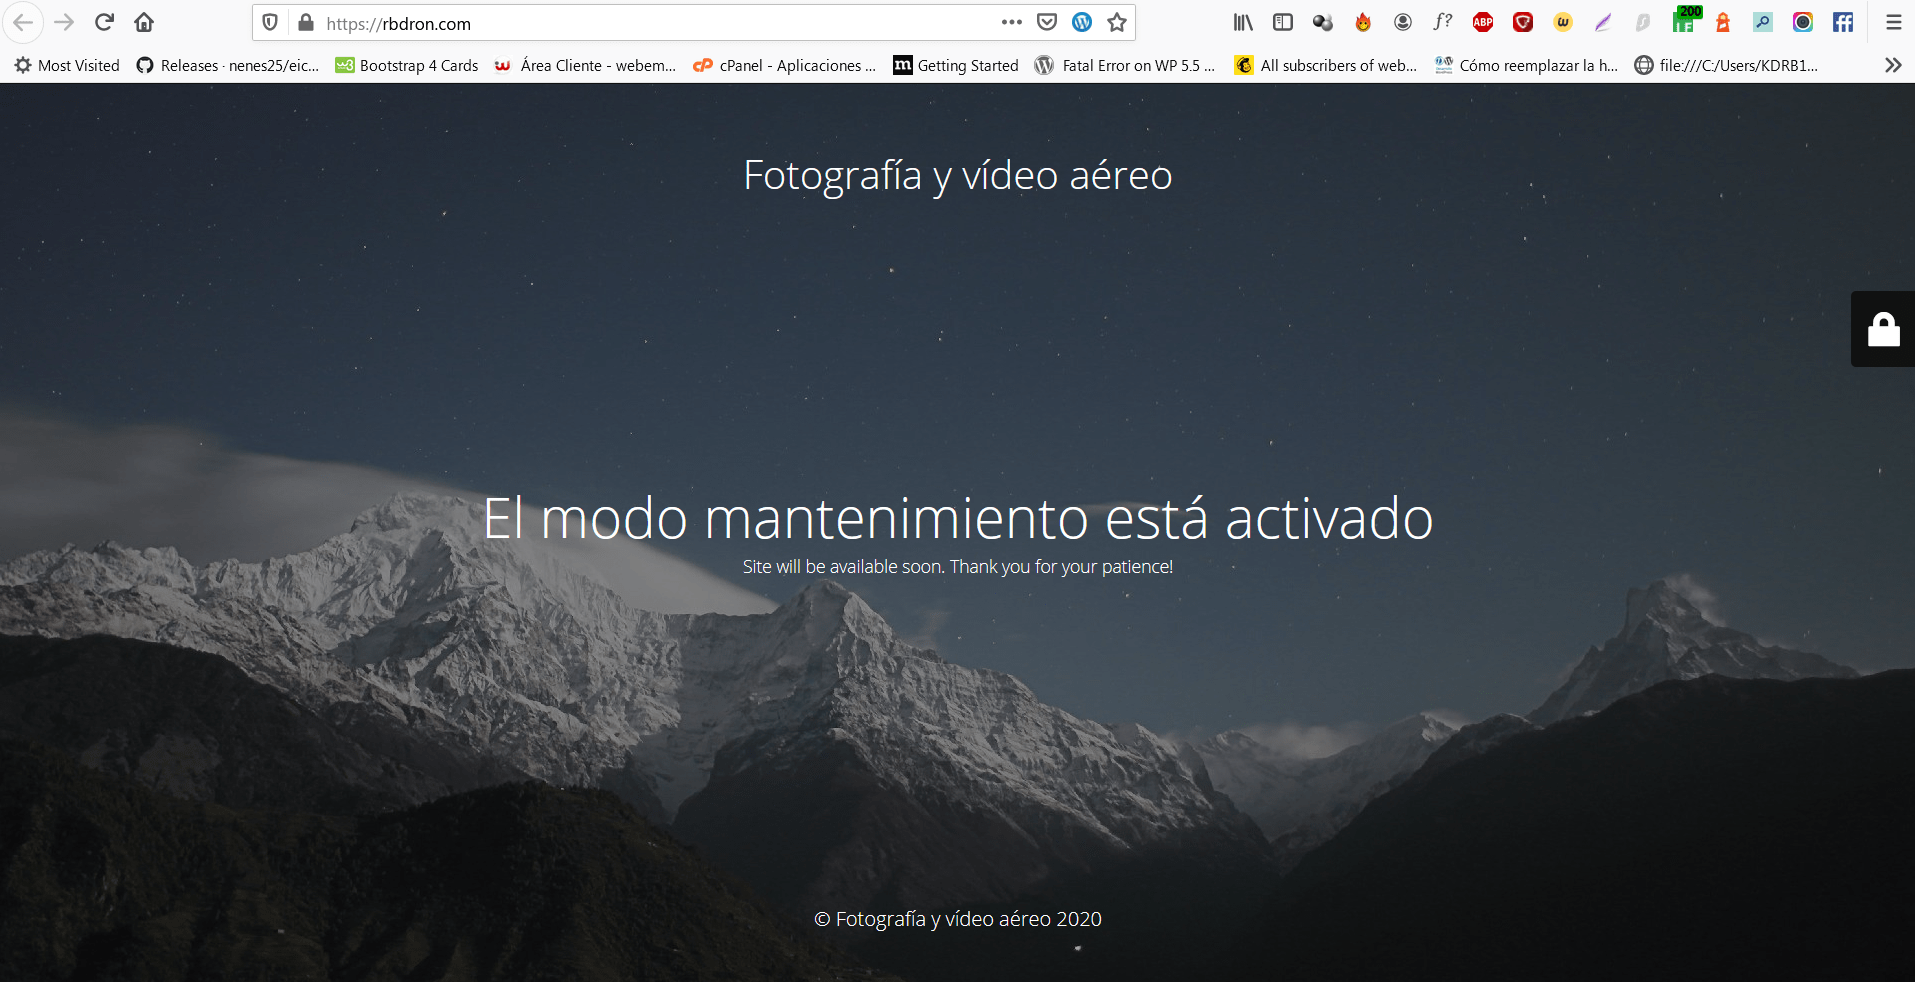
Task: Go forward to the next page
Action: pos(64,22)
